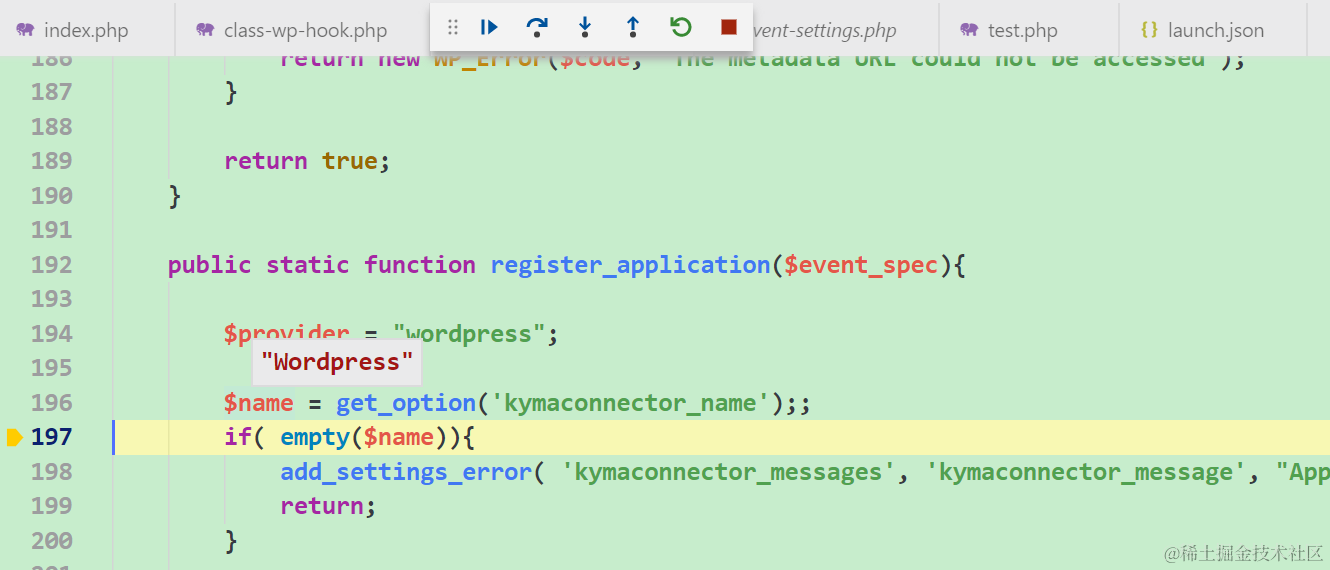1330x570 pixels.
Task: Click line number 194 in the gutter
Action: [x=52, y=334]
